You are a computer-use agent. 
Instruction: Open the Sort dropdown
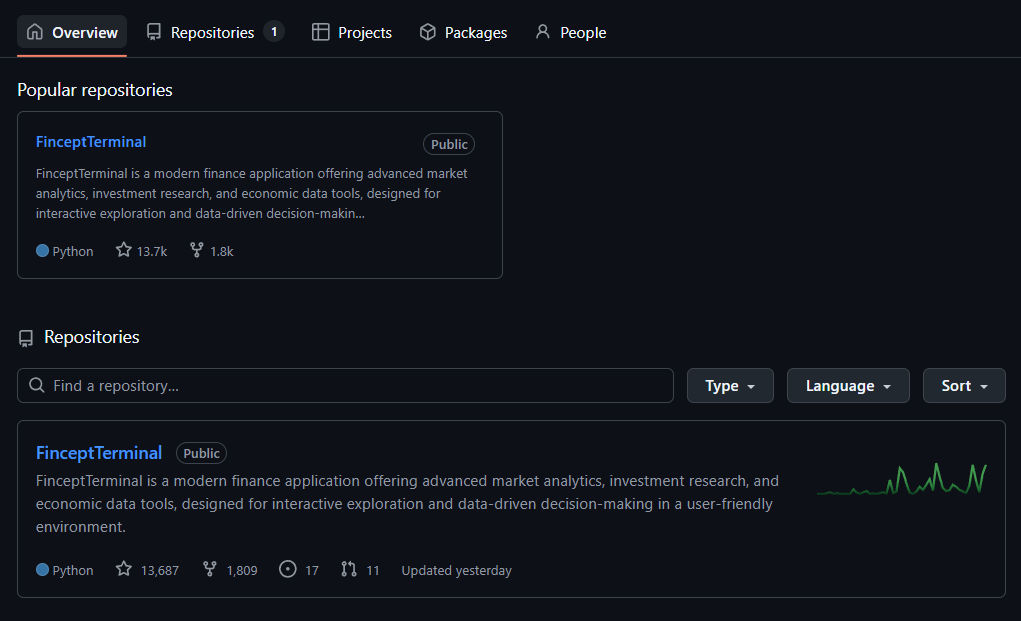click(964, 385)
